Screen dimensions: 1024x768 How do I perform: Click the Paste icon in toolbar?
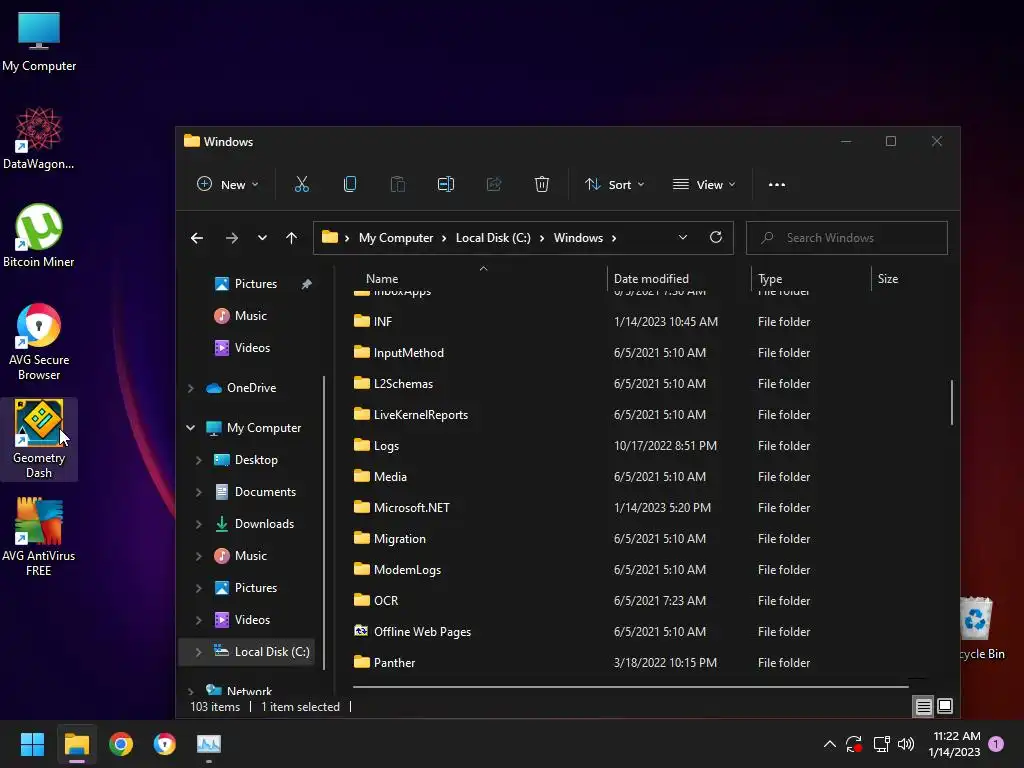click(397, 184)
